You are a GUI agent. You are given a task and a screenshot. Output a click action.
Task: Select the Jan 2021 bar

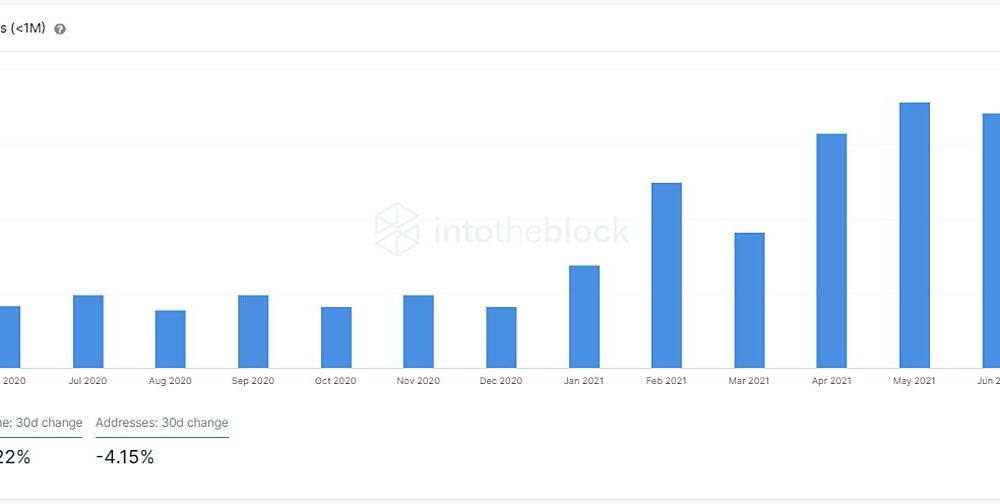point(584,317)
